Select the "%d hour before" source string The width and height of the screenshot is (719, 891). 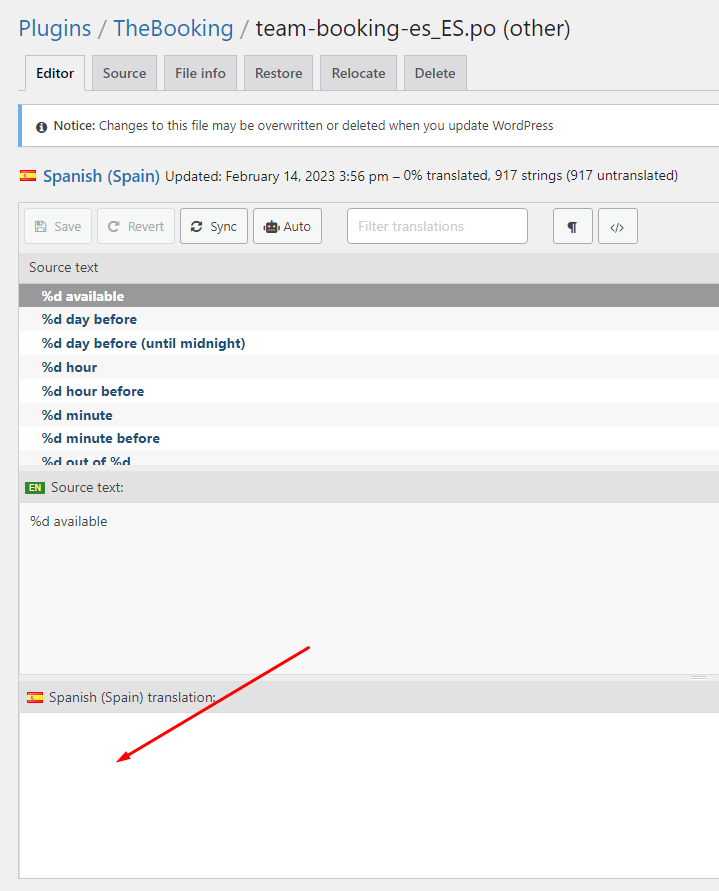92,391
